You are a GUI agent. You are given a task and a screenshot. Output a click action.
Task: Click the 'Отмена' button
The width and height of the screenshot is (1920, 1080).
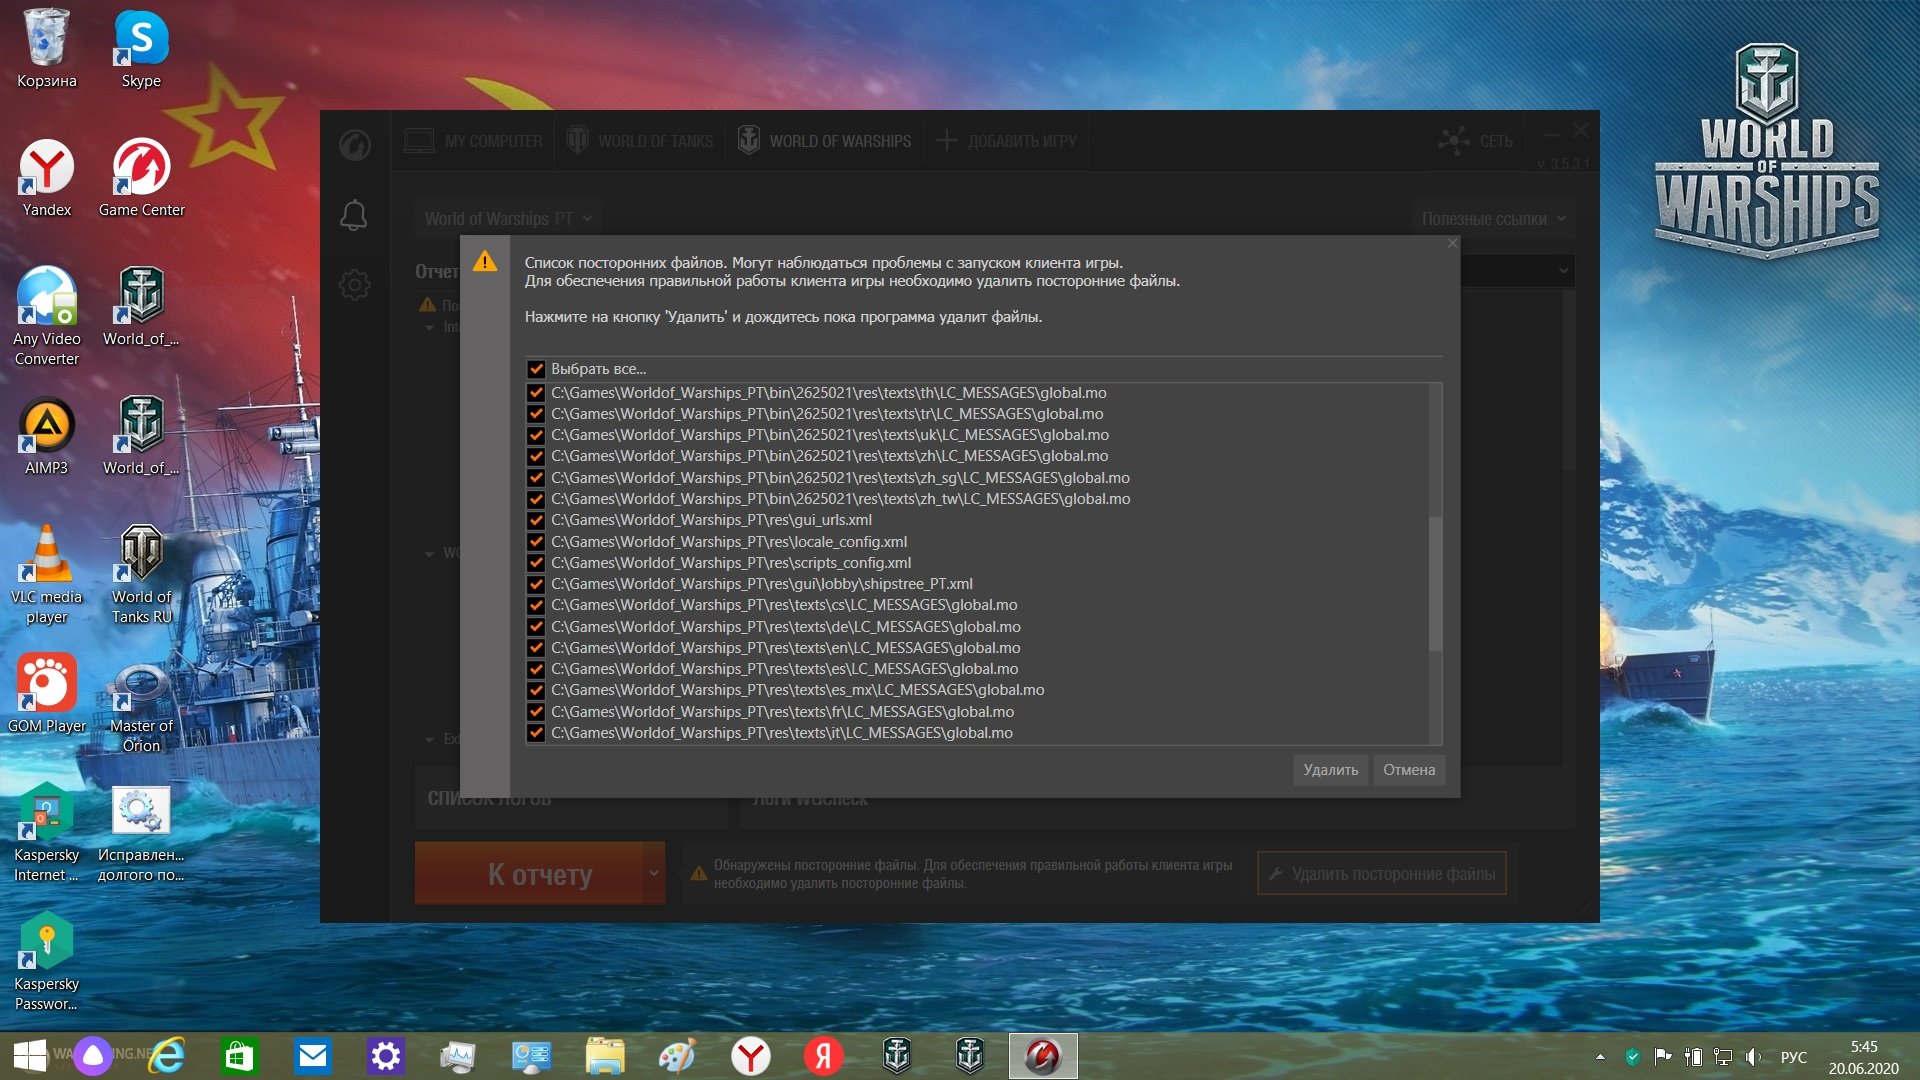[x=1409, y=769]
